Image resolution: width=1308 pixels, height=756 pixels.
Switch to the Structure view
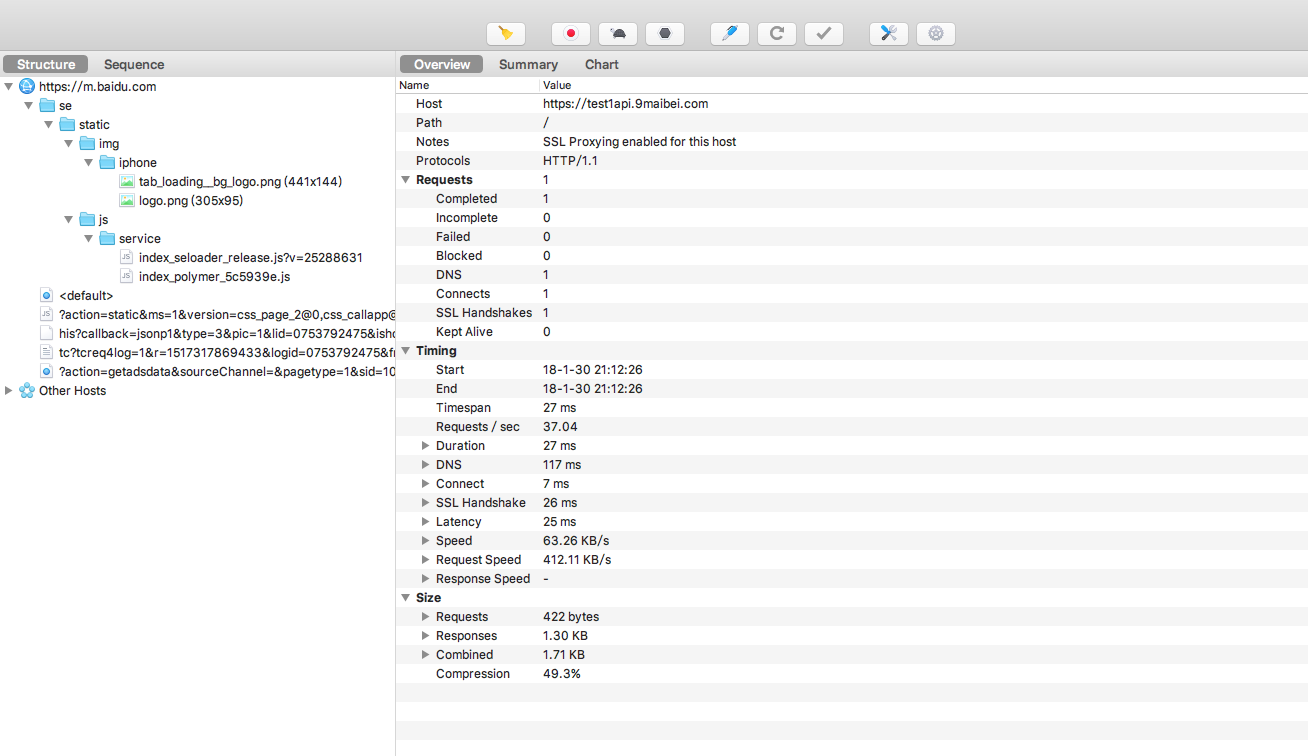[46, 64]
